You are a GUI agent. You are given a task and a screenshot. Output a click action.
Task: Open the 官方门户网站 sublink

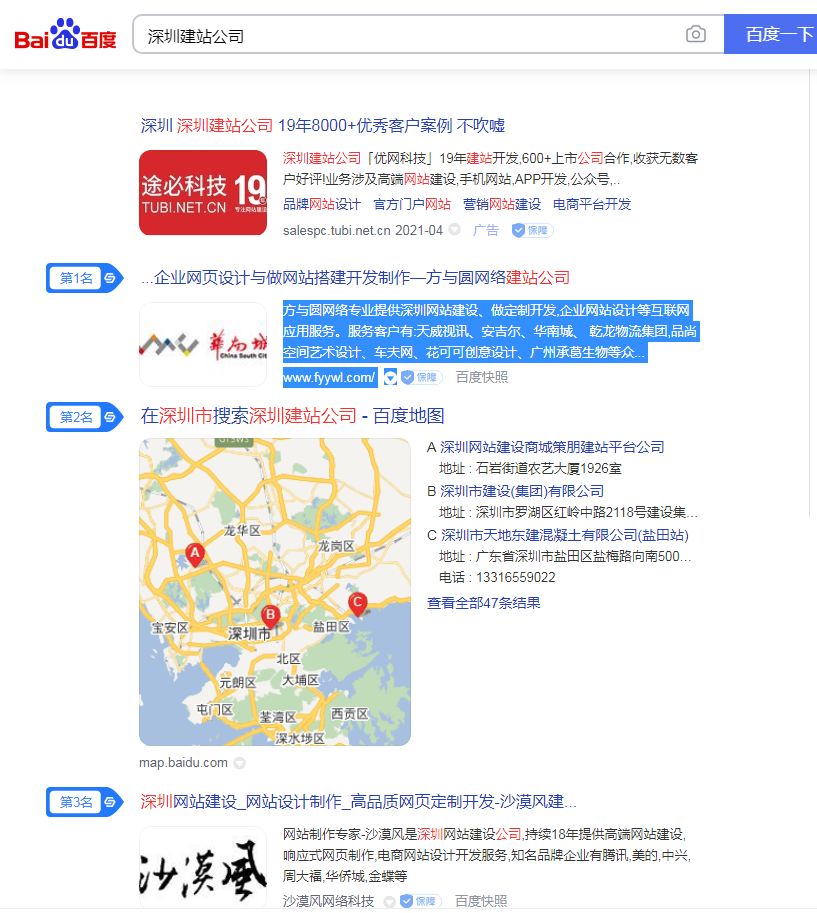click(412, 204)
